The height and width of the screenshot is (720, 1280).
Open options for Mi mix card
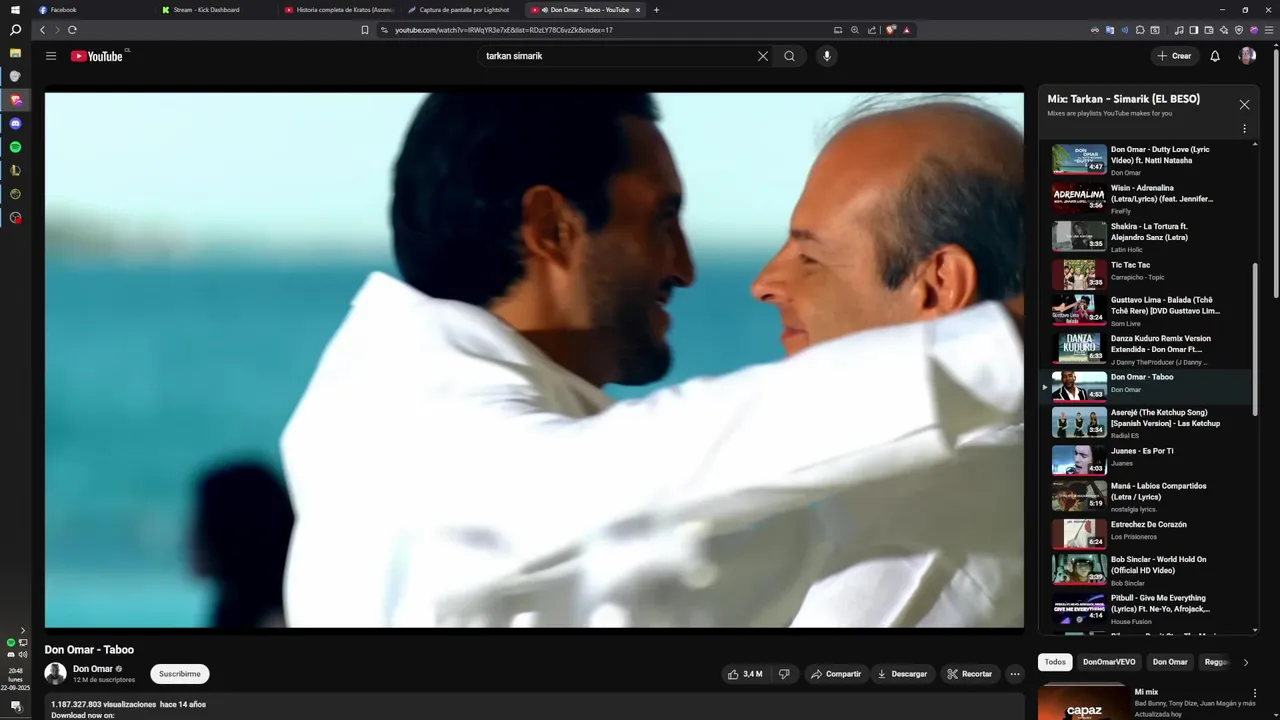(x=1255, y=693)
